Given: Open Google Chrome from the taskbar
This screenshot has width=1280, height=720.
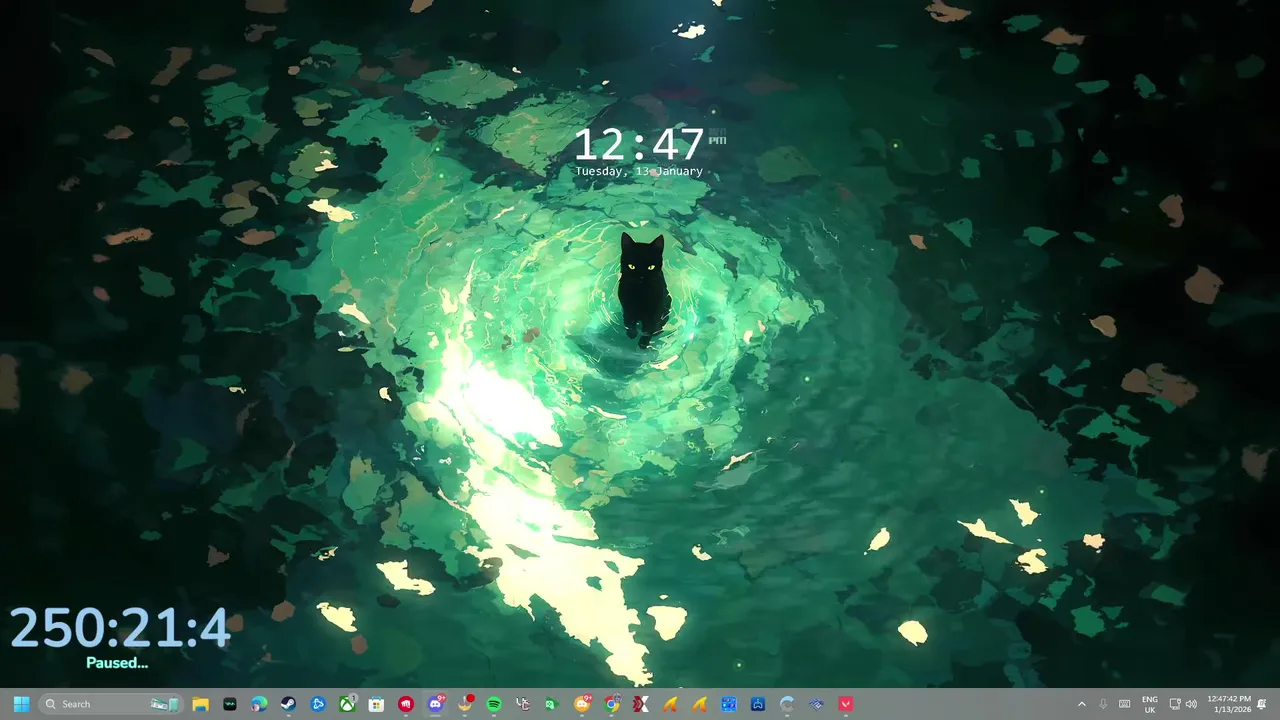Looking at the screenshot, I should pyautogui.click(x=612, y=704).
